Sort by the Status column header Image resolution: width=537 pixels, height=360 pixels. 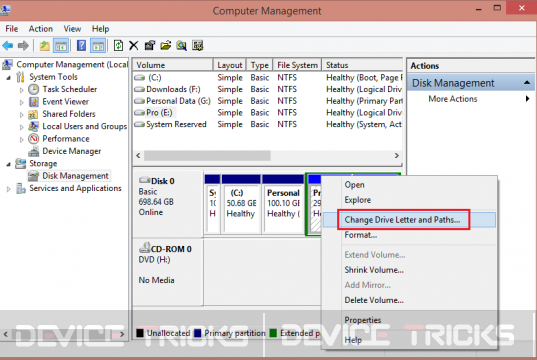(362, 65)
